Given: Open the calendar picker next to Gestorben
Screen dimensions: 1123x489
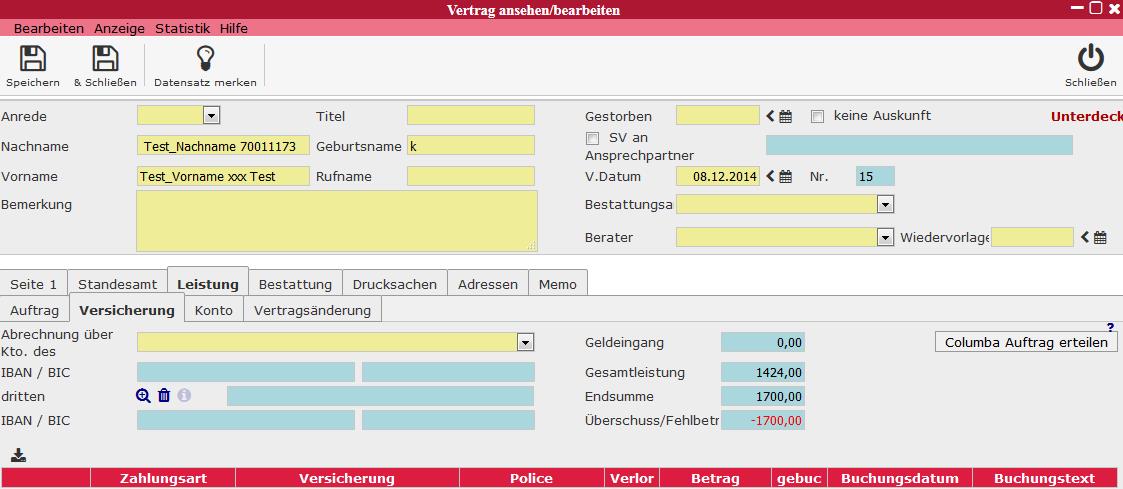Looking at the screenshot, I should pos(786,117).
